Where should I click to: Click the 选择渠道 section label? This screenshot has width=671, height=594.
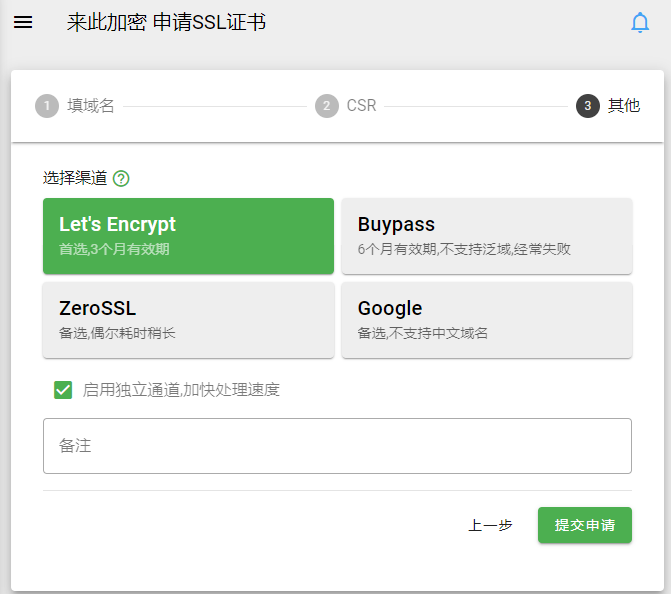click(x=75, y=178)
